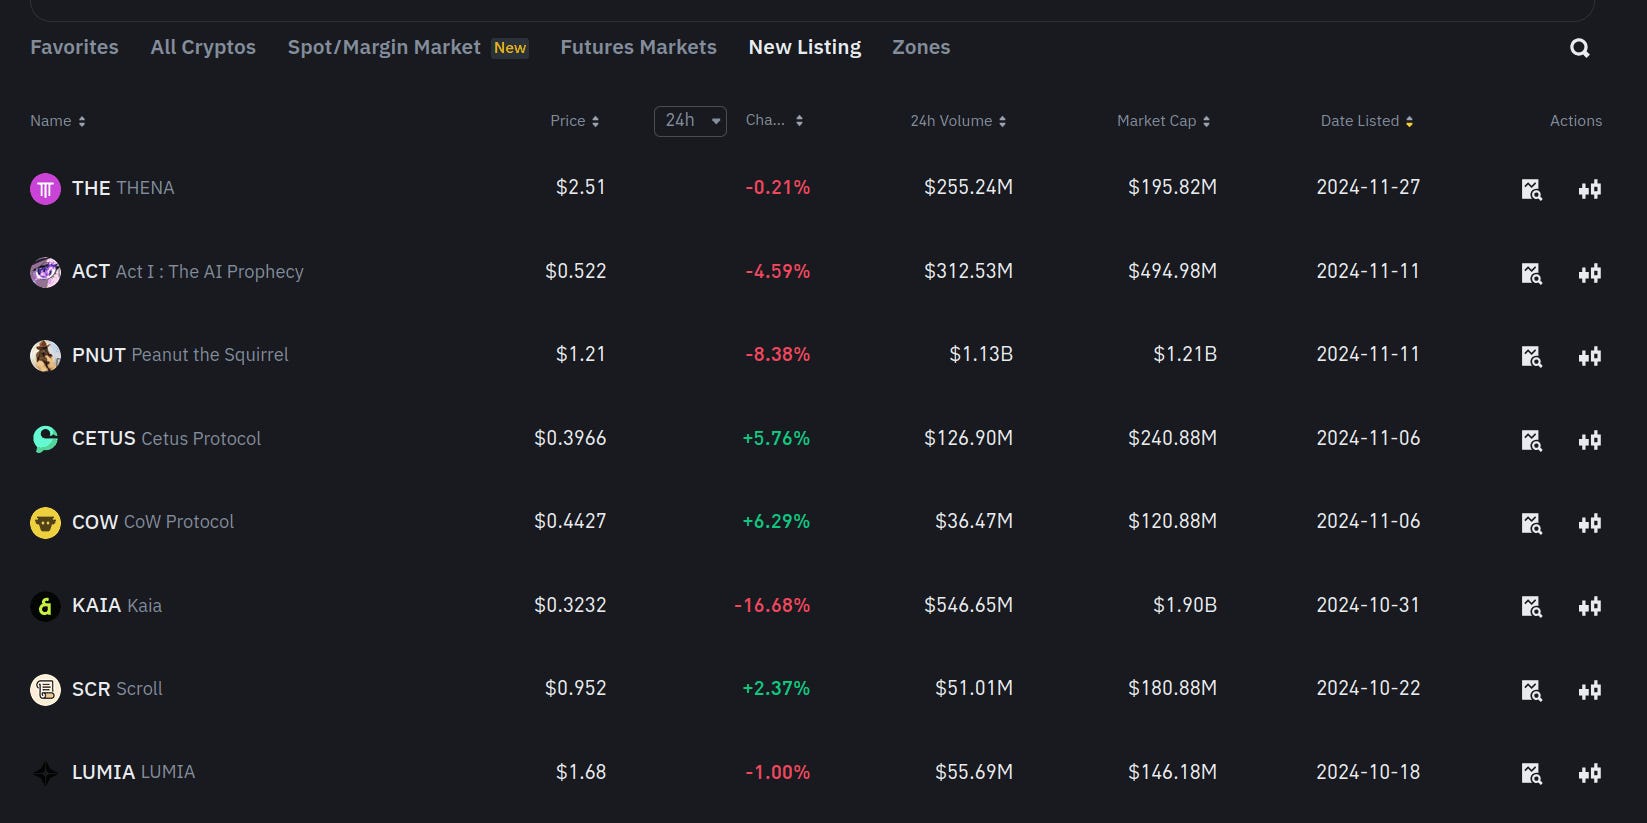Switch to the All Cryptos tab
Viewport: 1647px width, 823px height.
203,47
